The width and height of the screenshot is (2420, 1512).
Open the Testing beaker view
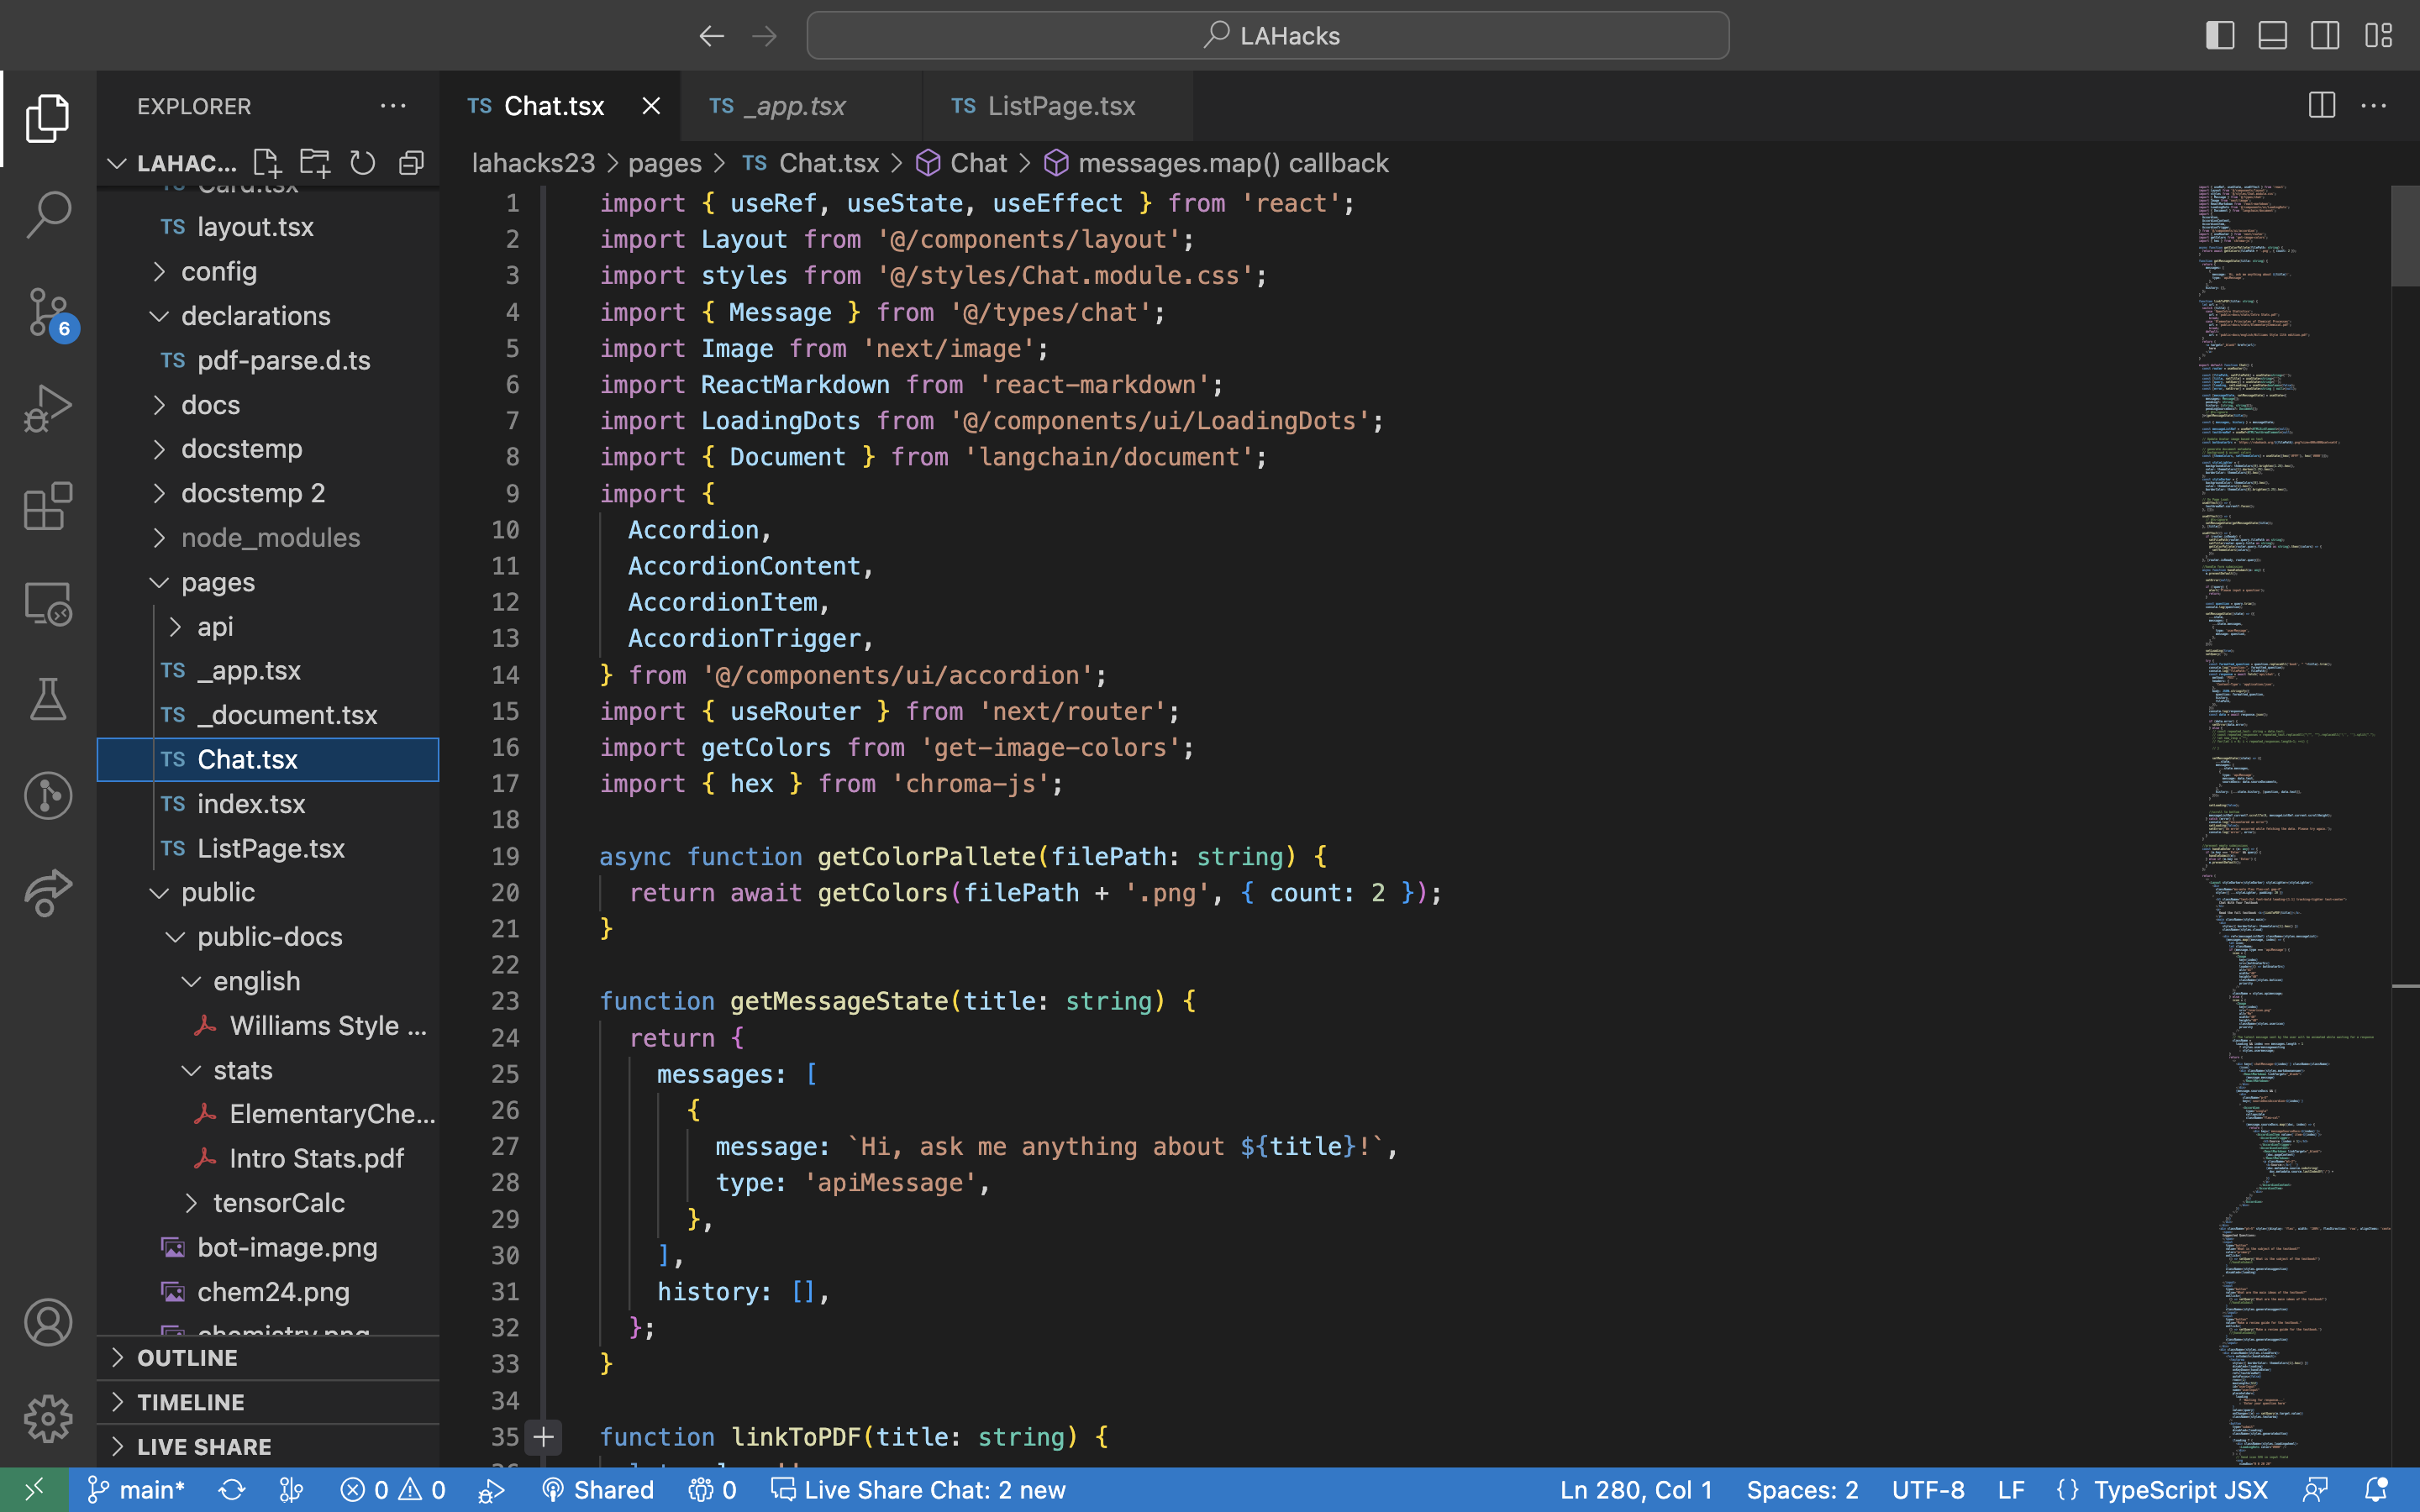pyautogui.click(x=48, y=699)
